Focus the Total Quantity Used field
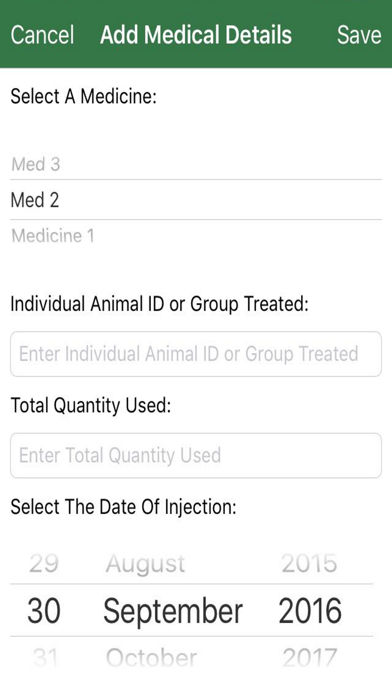Screen dimensions: 392x696 pos(196,455)
